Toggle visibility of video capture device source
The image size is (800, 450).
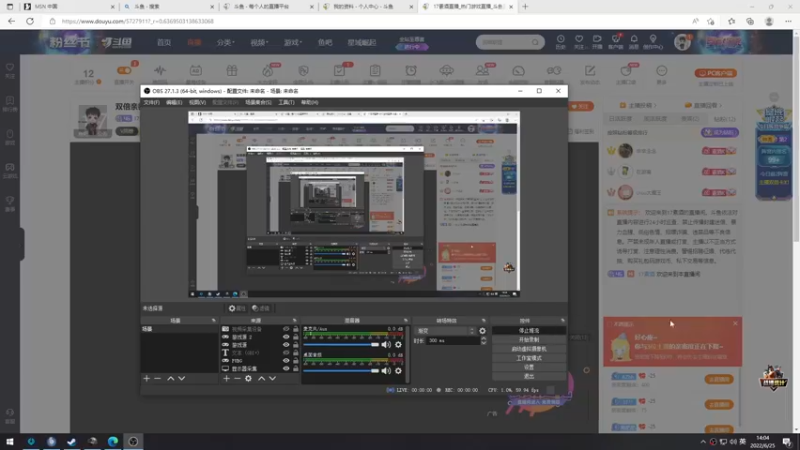click(286, 329)
